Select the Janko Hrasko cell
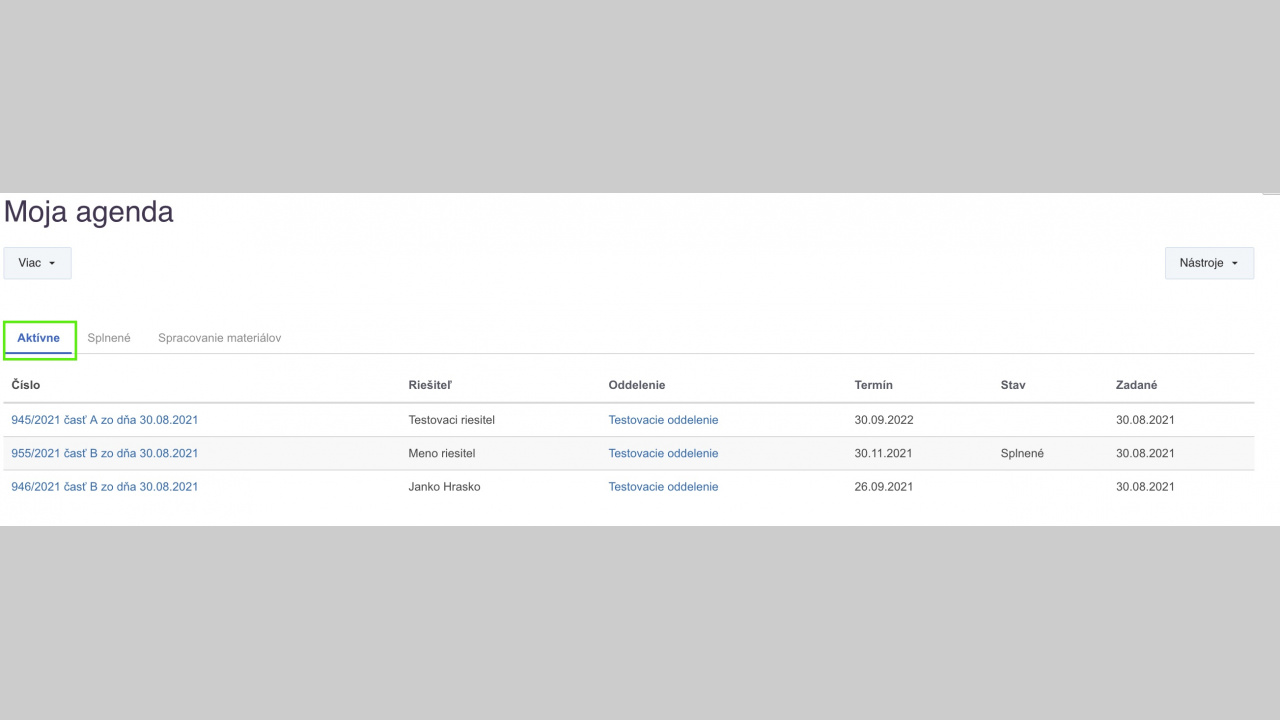This screenshot has height=720, width=1280. pyautogui.click(x=444, y=487)
